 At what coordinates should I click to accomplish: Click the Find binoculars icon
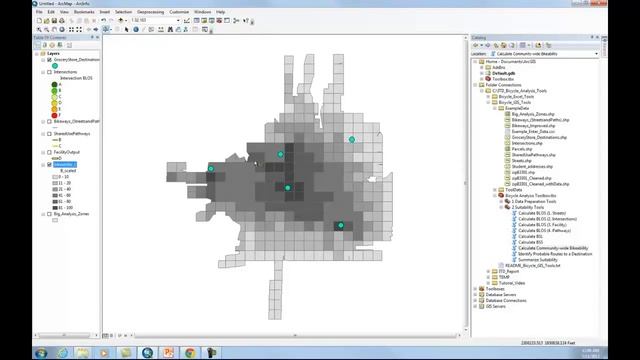tap(170, 29)
